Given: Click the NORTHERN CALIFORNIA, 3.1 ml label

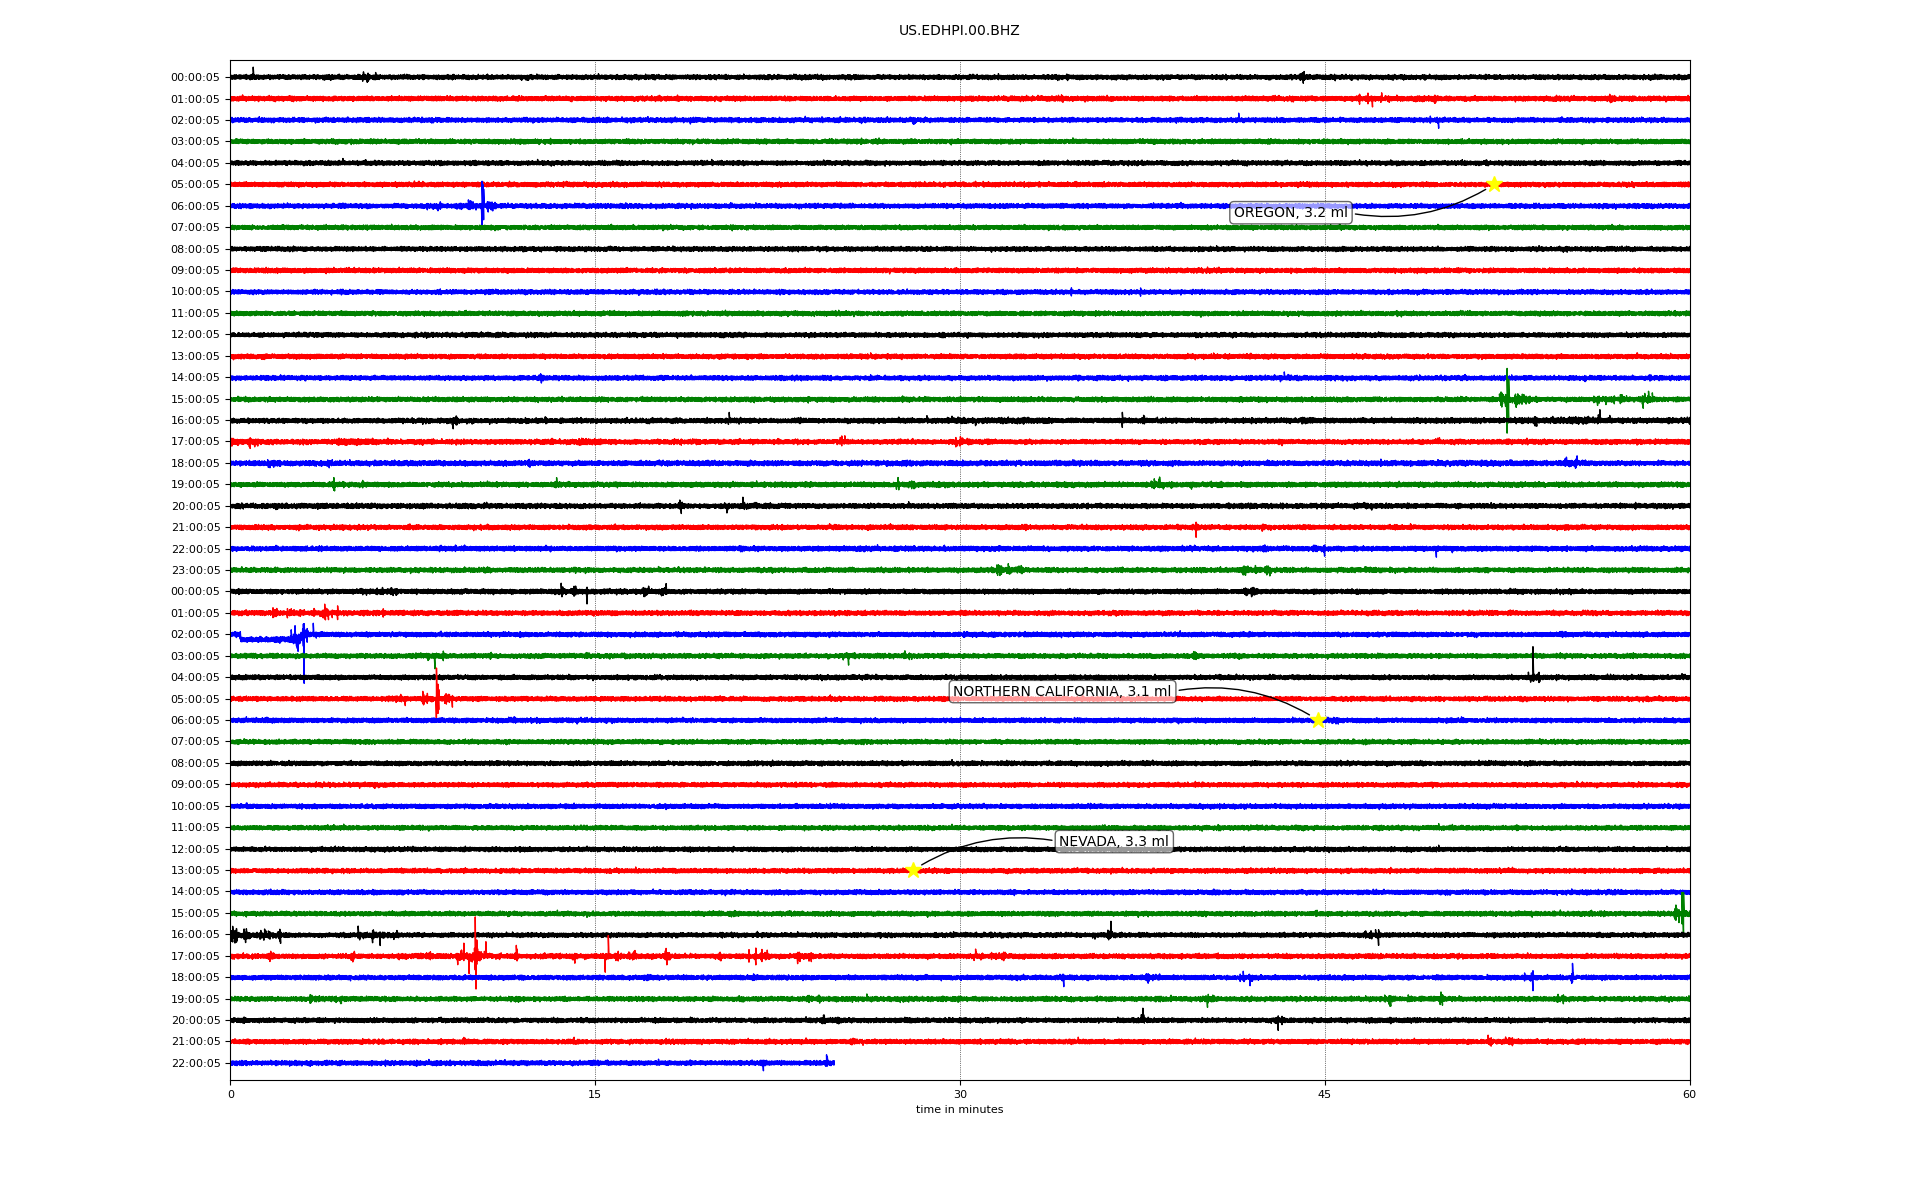Looking at the screenshot, I should pyautogui.click(x=1061, y=691).
